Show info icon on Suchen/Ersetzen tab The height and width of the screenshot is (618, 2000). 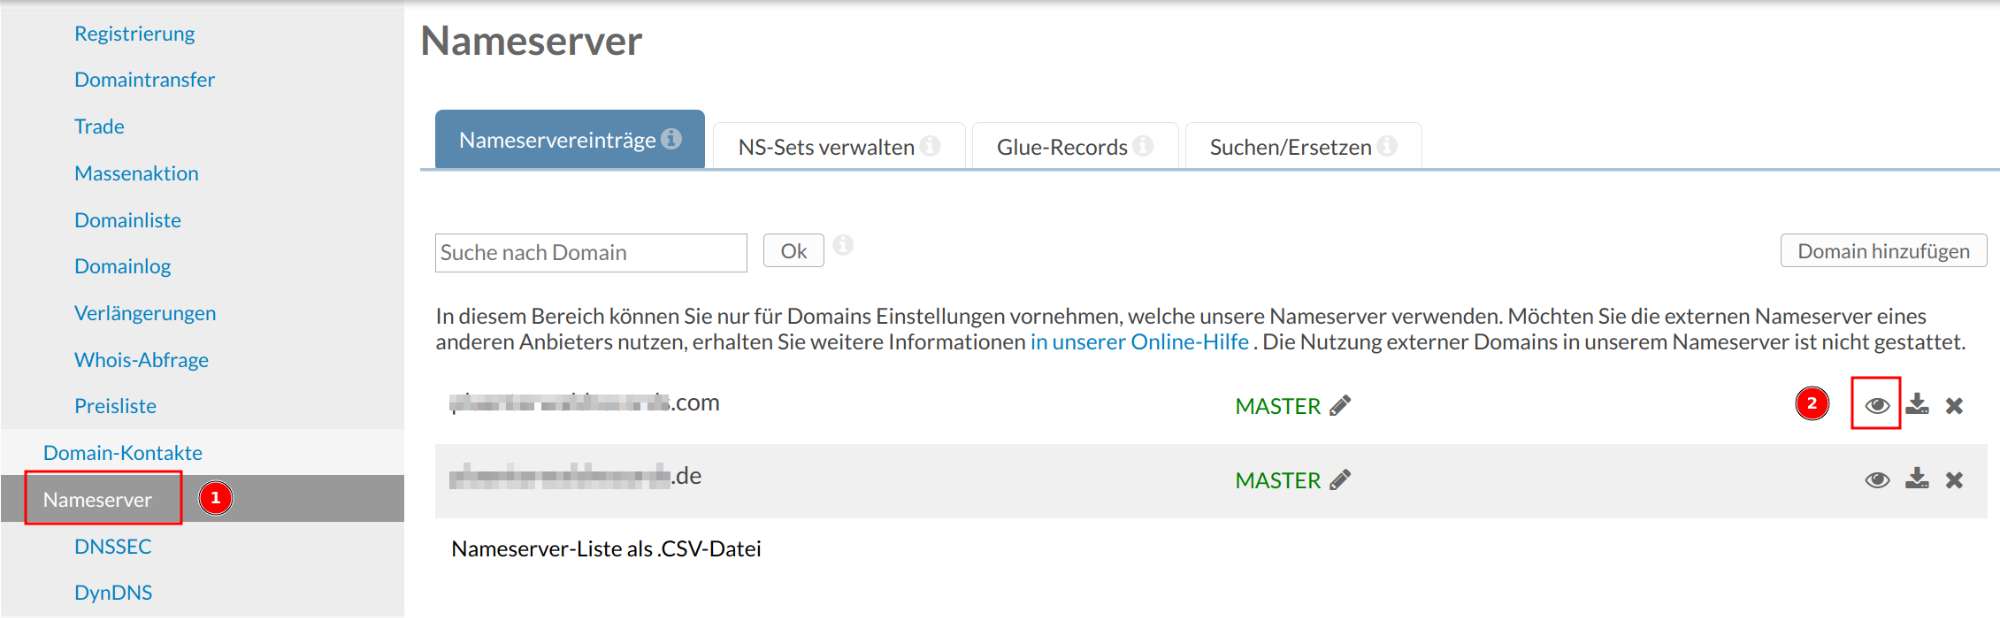tap(1387, 146)
